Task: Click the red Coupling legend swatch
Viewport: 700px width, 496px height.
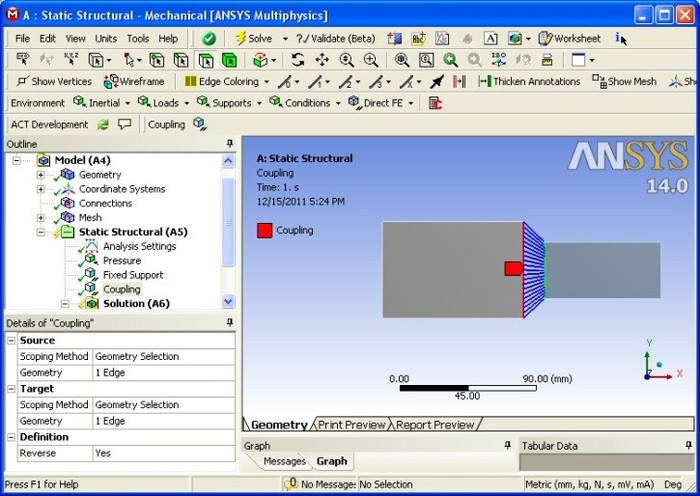Action: tap(265, 230)
